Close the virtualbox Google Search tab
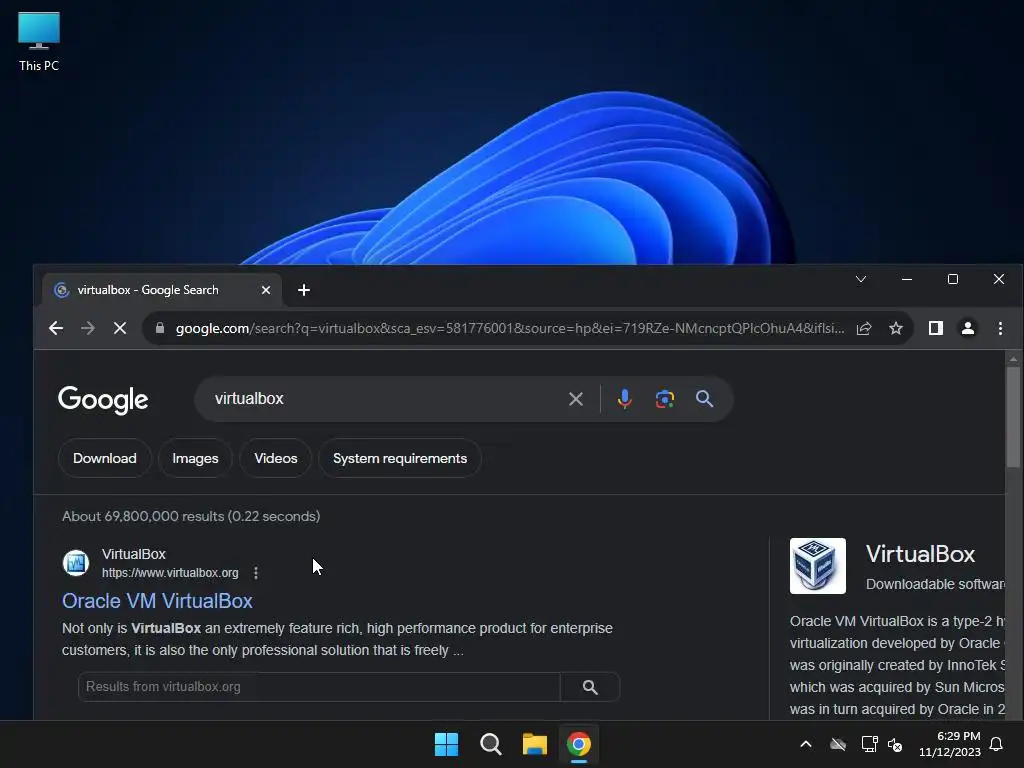Image resolution: width=1024 pixels, height=768 pixels. coord(266,290)
